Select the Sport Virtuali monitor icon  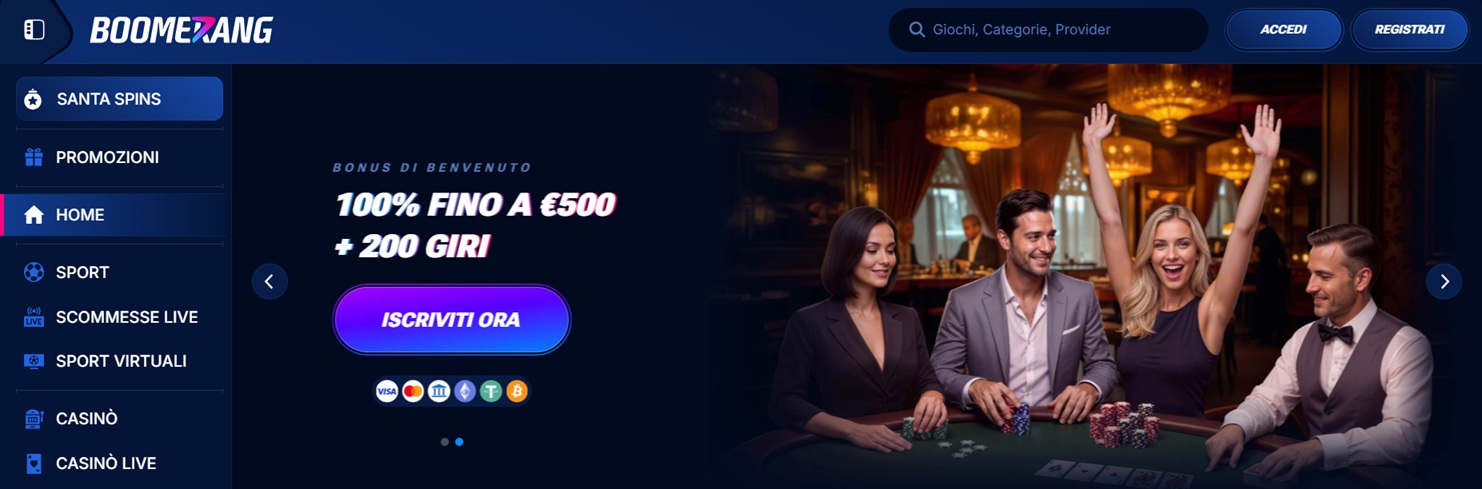pos(34,361)
